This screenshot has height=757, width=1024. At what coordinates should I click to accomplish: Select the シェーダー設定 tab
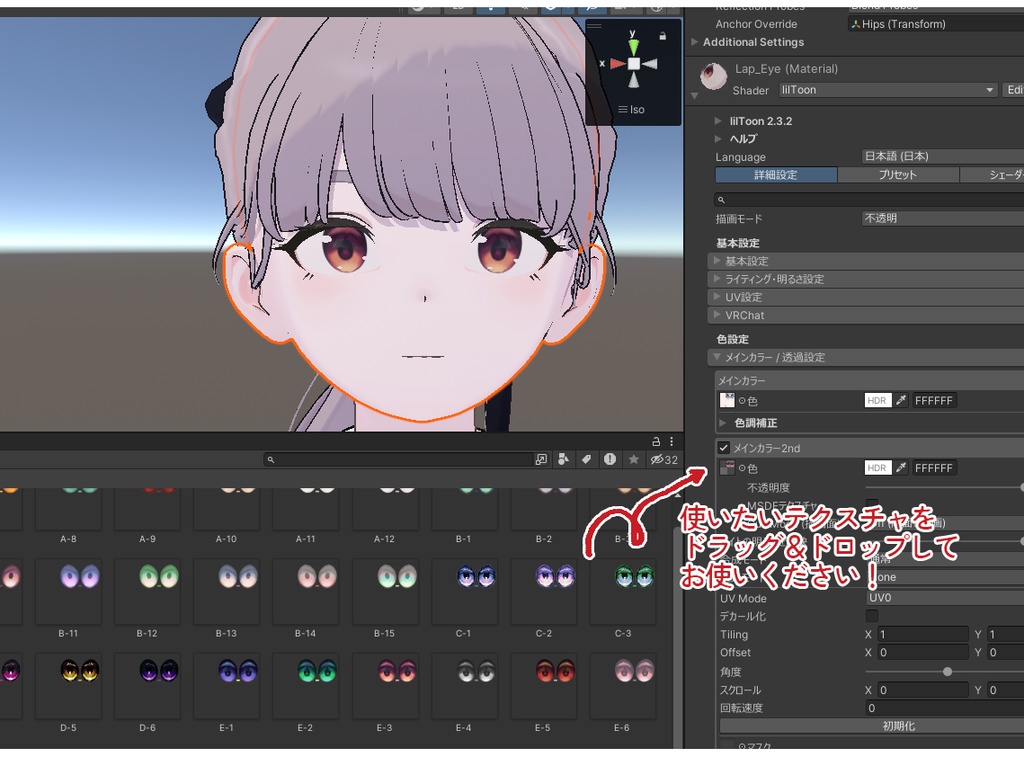992,174
